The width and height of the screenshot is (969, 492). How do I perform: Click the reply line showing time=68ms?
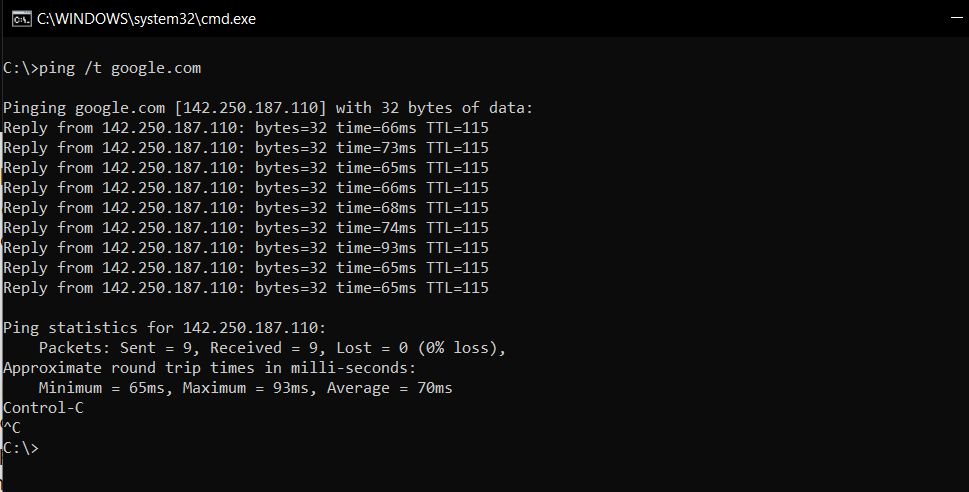[246, 208]
